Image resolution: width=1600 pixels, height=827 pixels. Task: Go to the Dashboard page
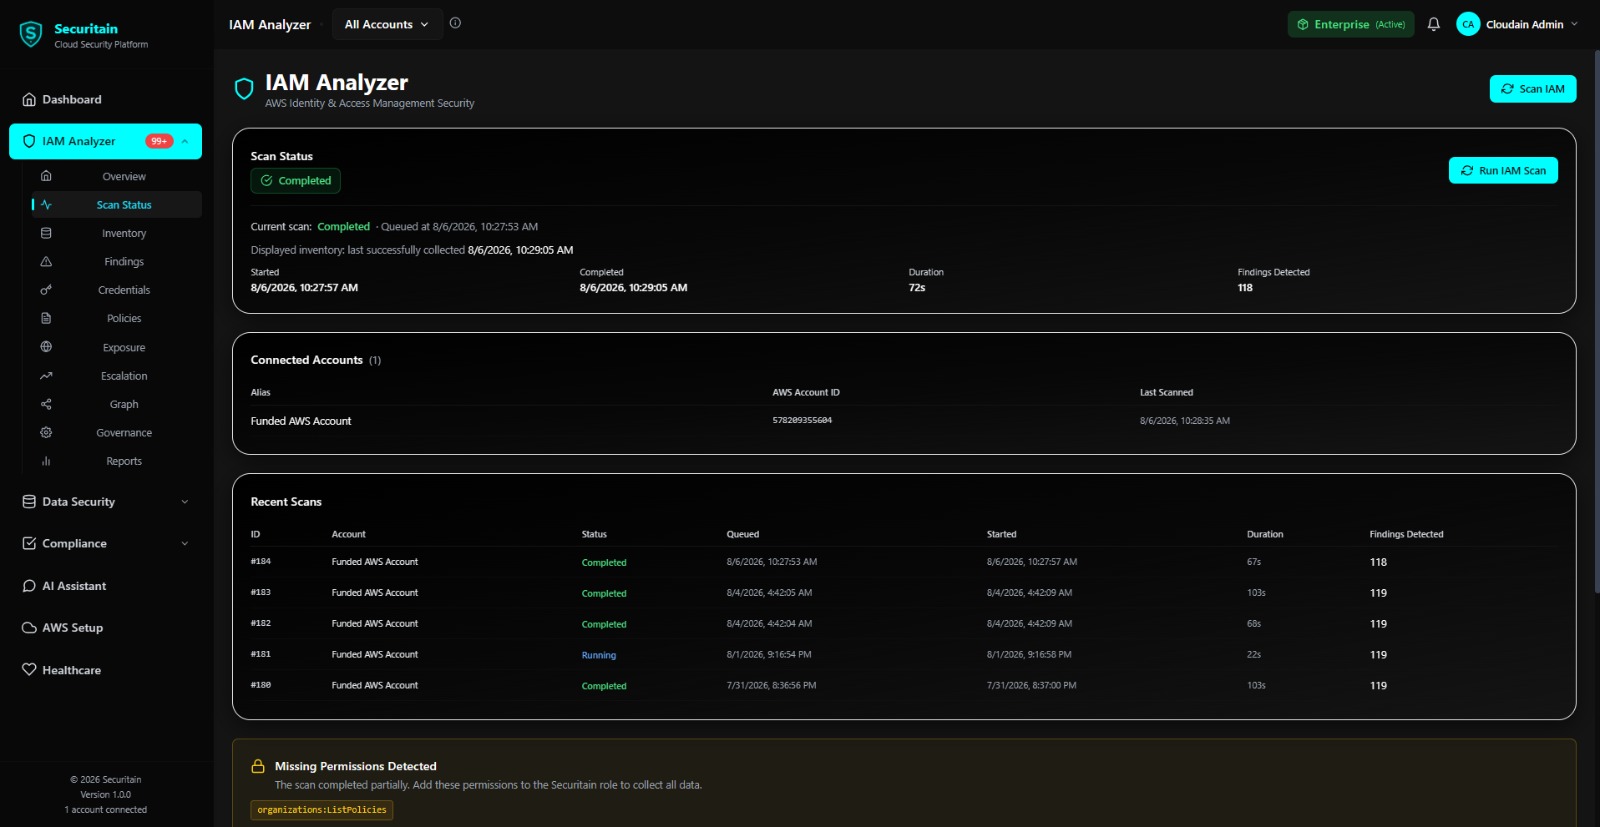pos(105,99)
